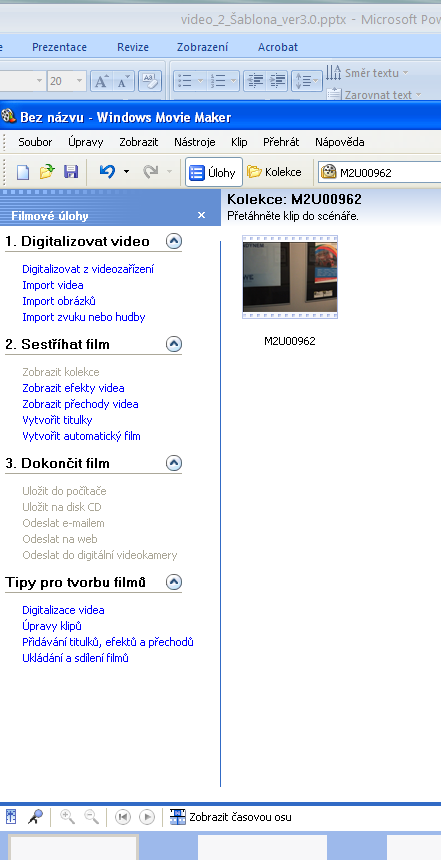The height and width of the screenshot is (860, 441).
Task: Open the Zobrazit menu
Action: [139, 142]
